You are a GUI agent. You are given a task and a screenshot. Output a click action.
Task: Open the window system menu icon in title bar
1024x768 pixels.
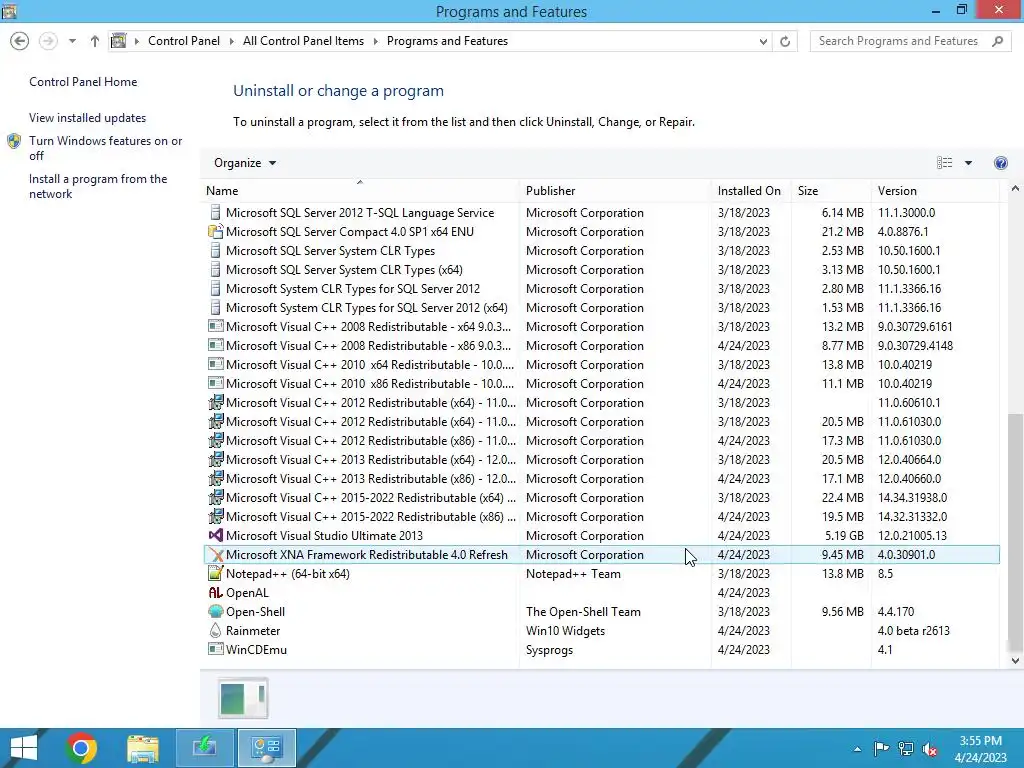point(9,10)
